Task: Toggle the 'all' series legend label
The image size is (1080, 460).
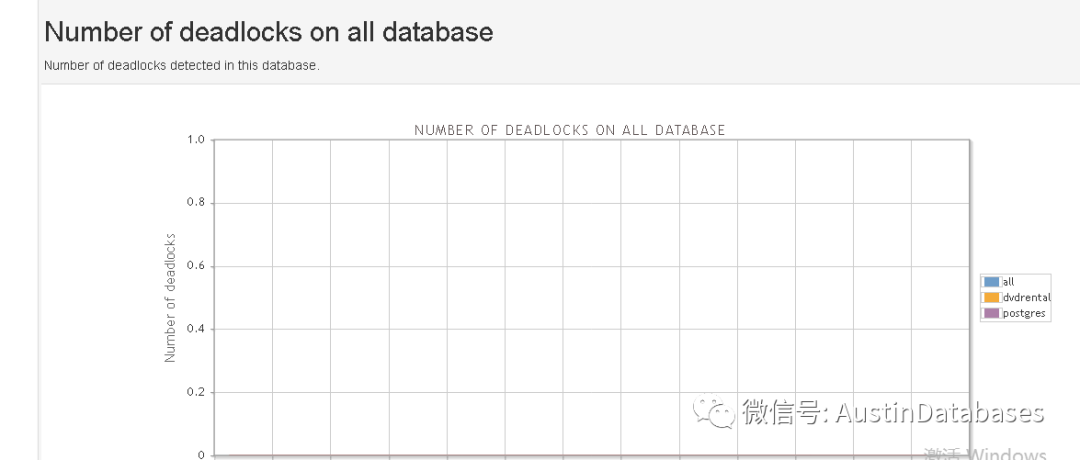Action: (x=1008, y=282)
